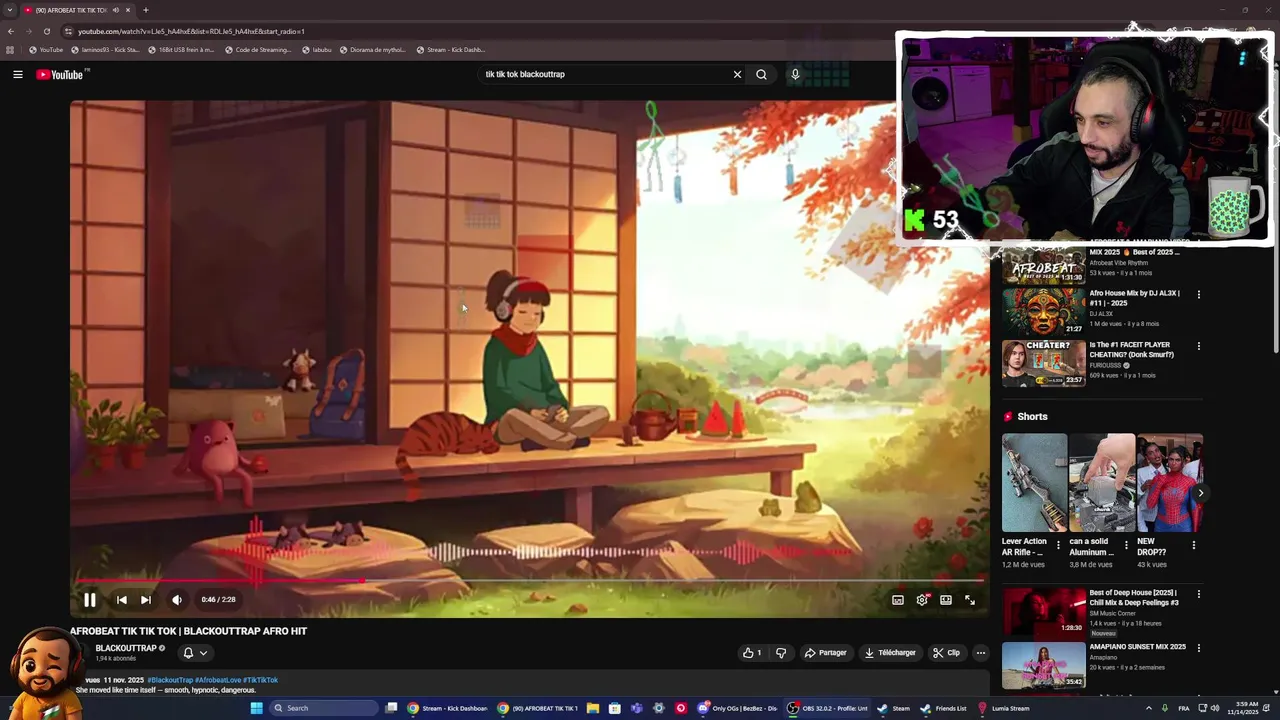The height and width of the screenshot is (720, 1280).
Task: Click the tik tik tok blackouttrap search field
Action: (605, 74)
